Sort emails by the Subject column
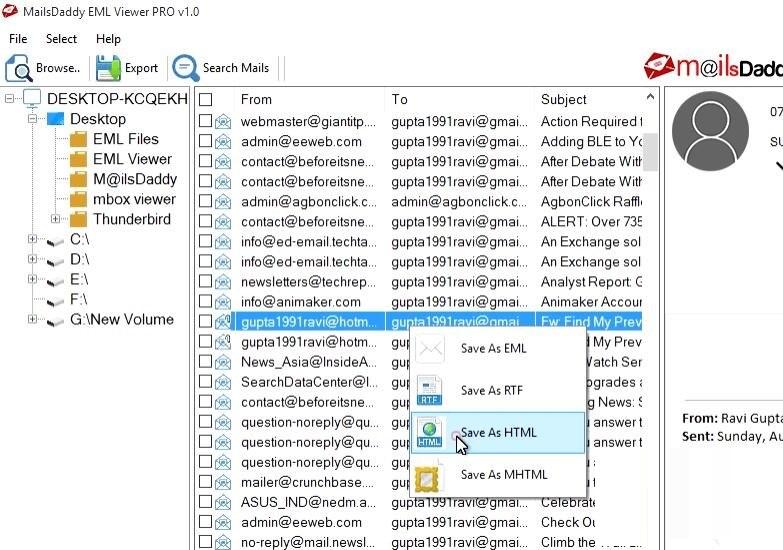Image resolution: width=783 pixels, height=550 pixels. point(563,99)
